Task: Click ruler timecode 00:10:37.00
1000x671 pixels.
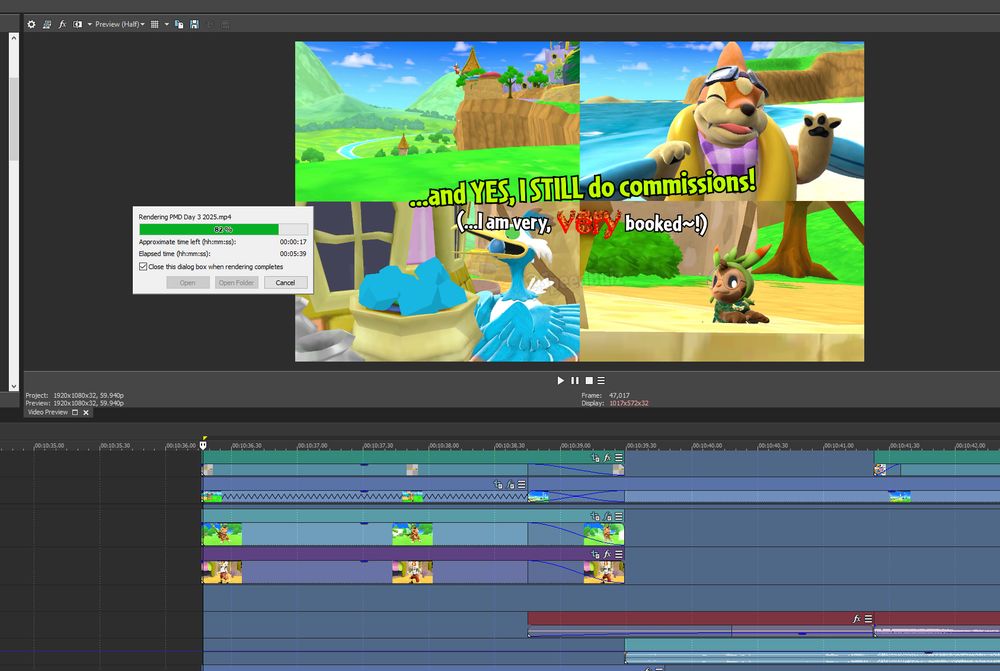Action: coord(312,446)
